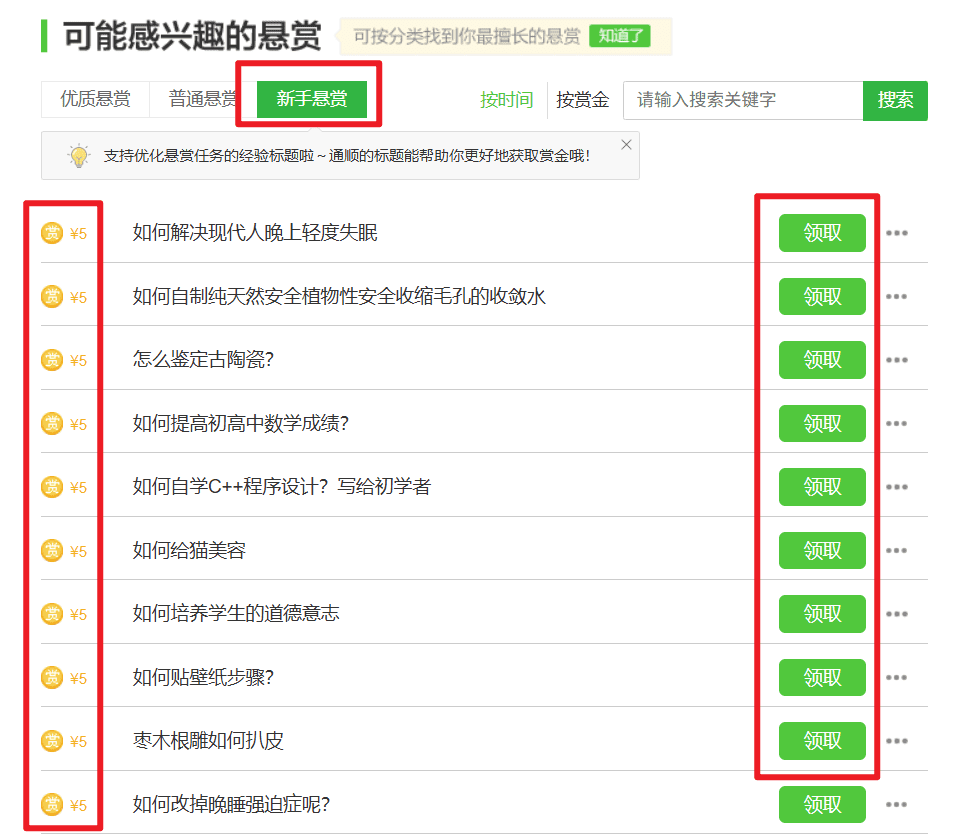Image resolution: width=970 pixels, height=839 pixels.
Task: Sort bounties by 按赏金
Action: tap(583, 100)
